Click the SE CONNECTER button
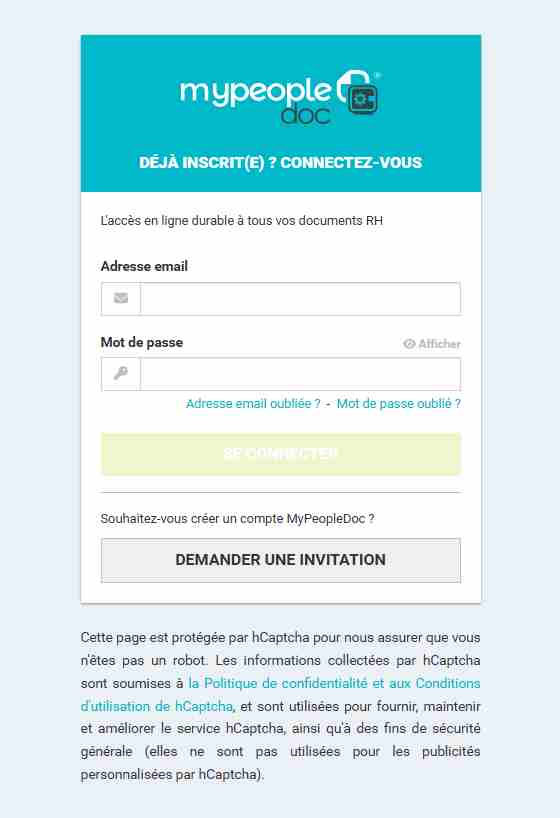The image size is (560, 818). tap(281, 454)
